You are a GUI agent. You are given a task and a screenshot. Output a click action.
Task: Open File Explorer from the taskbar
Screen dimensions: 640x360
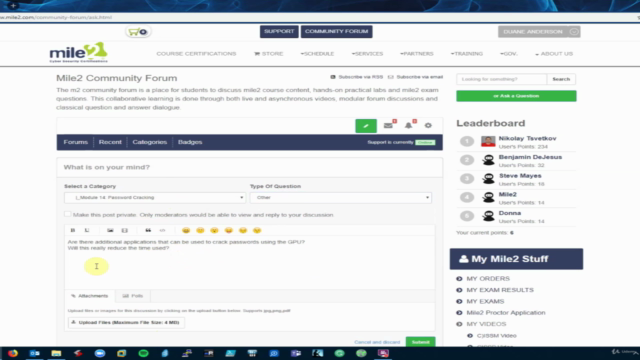point(56,353)
